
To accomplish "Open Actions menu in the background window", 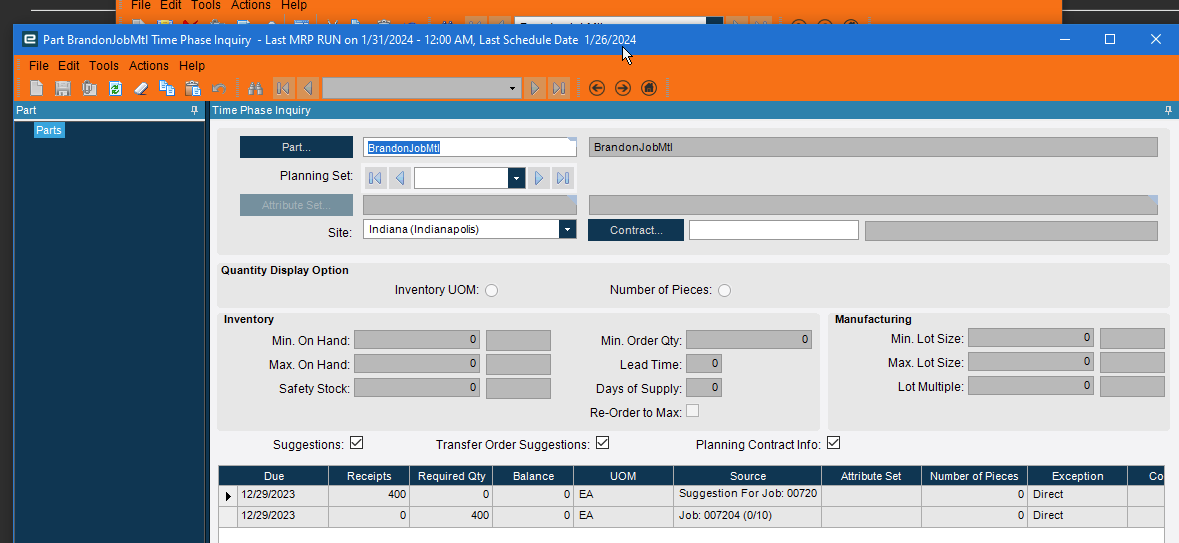I will pyautogui.click(x=251, y=5).
